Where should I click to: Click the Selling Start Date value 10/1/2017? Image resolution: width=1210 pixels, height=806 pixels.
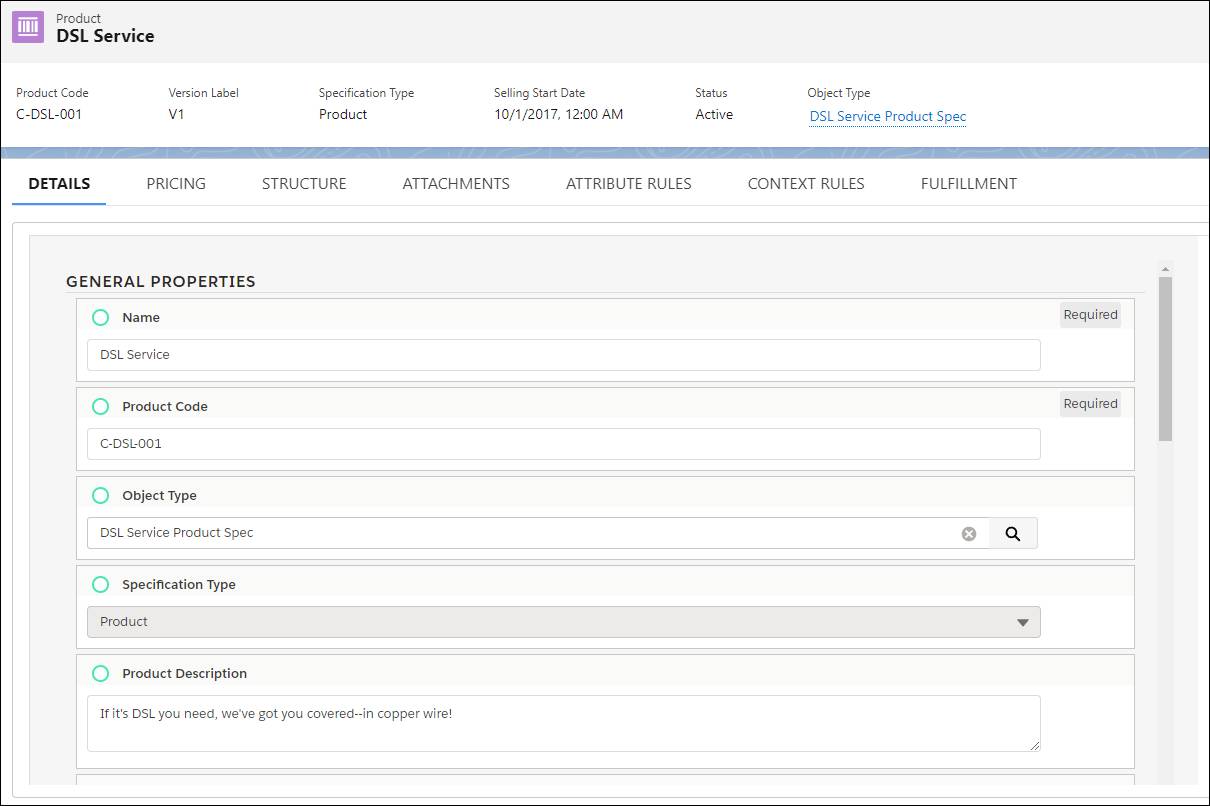[x=558, y=114]
